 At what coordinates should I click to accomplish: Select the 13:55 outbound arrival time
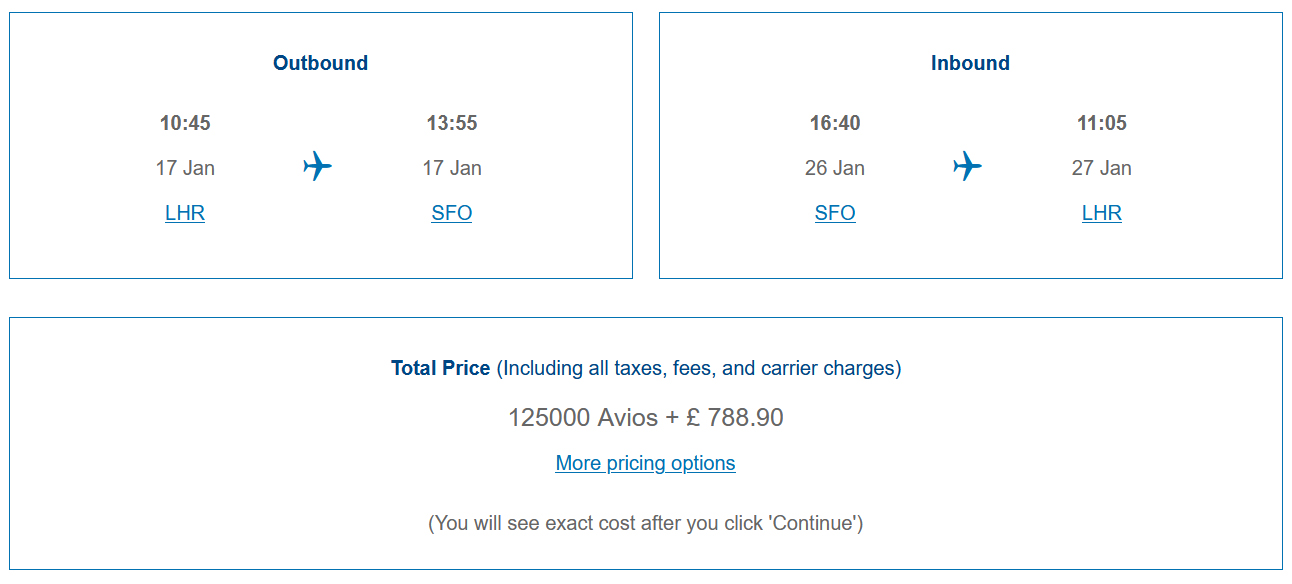click(x=452, y=123)
